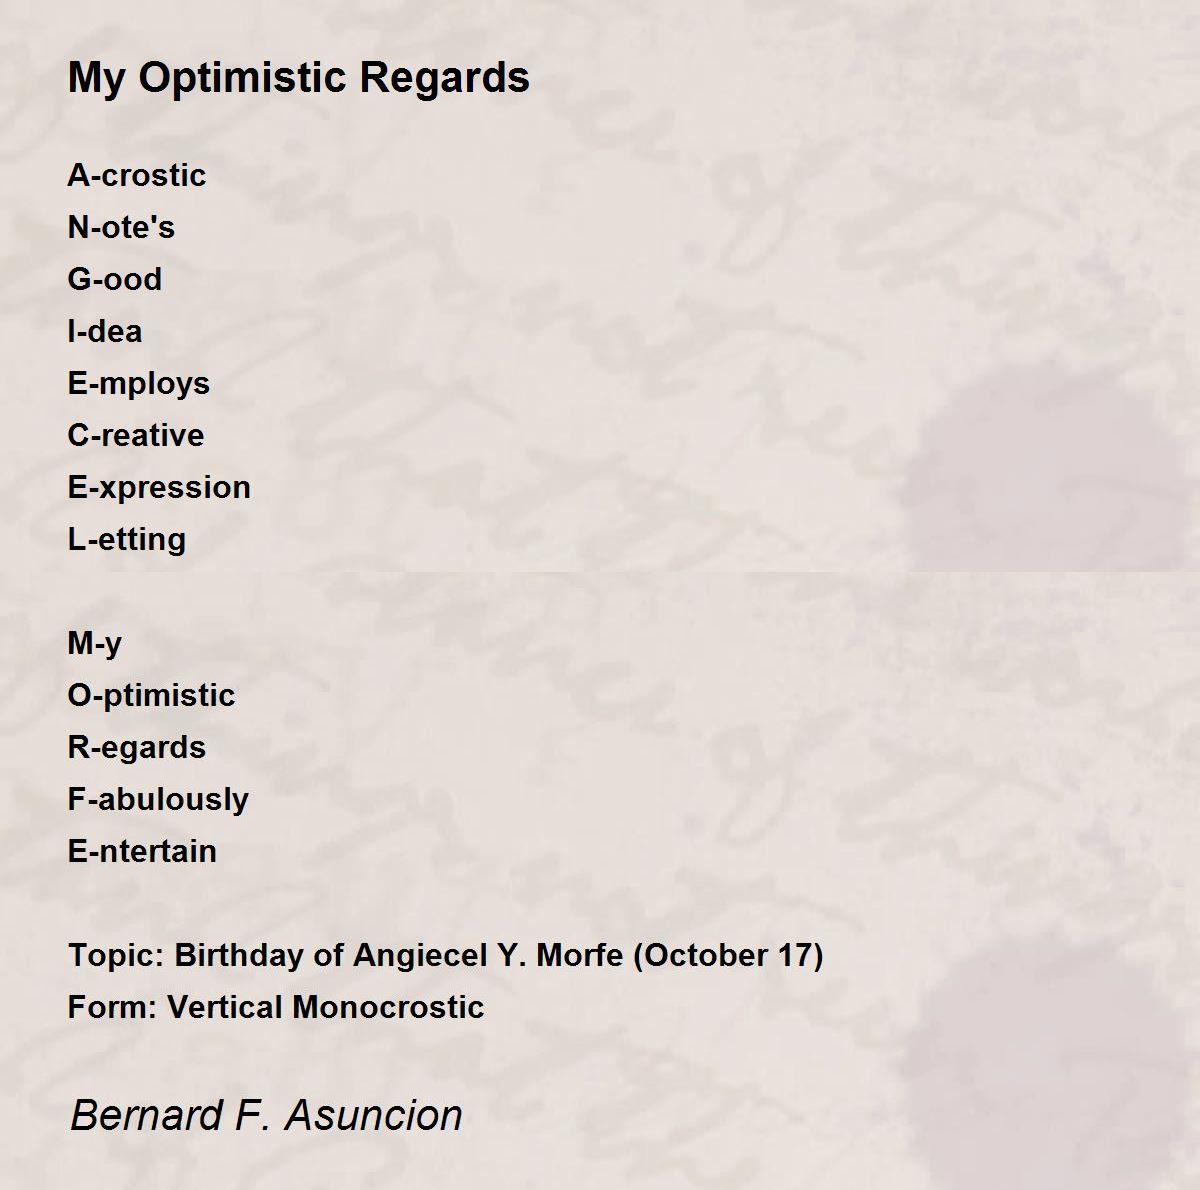
Task: Click the October 17 date text
Action: point(728,956)
